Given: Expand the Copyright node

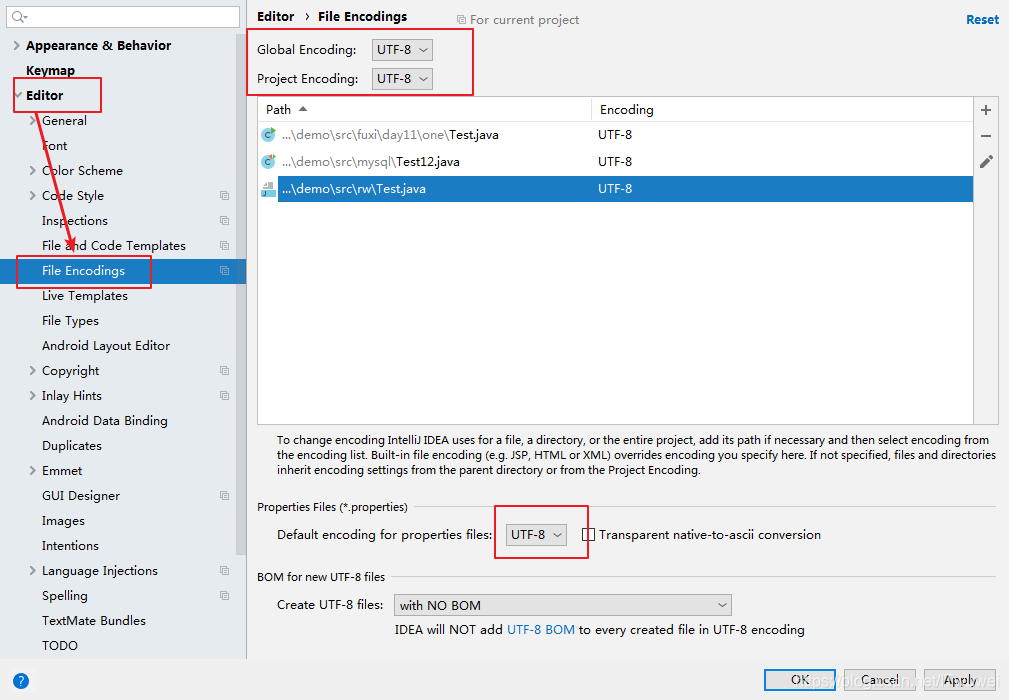Looking at the screenshot, I should click(32, 371).
